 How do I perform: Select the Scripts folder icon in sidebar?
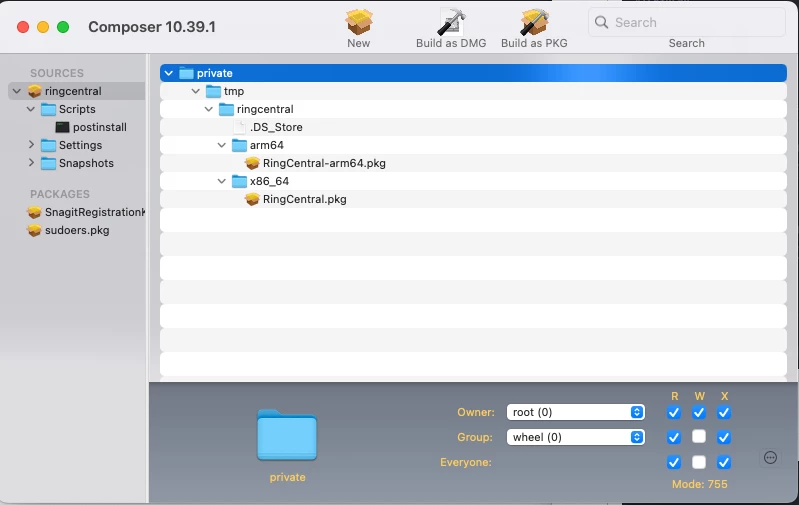click(48, 109)
